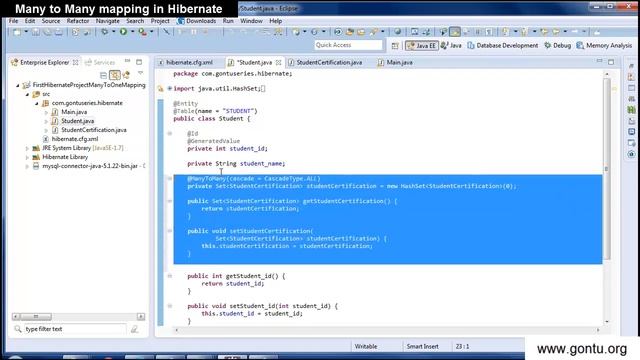The width and height of the screenshot is (640, 360).
Task: Switch to the StudentCertification.java editor tab
Action: [325, 62]
